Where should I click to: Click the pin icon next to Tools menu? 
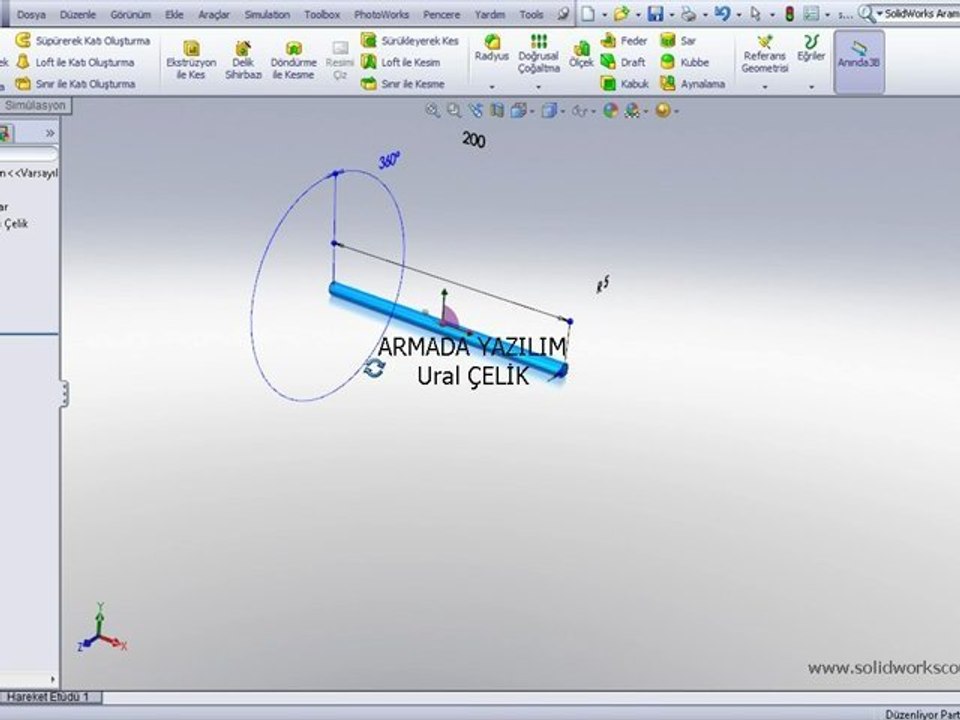(x=563, y=13)
